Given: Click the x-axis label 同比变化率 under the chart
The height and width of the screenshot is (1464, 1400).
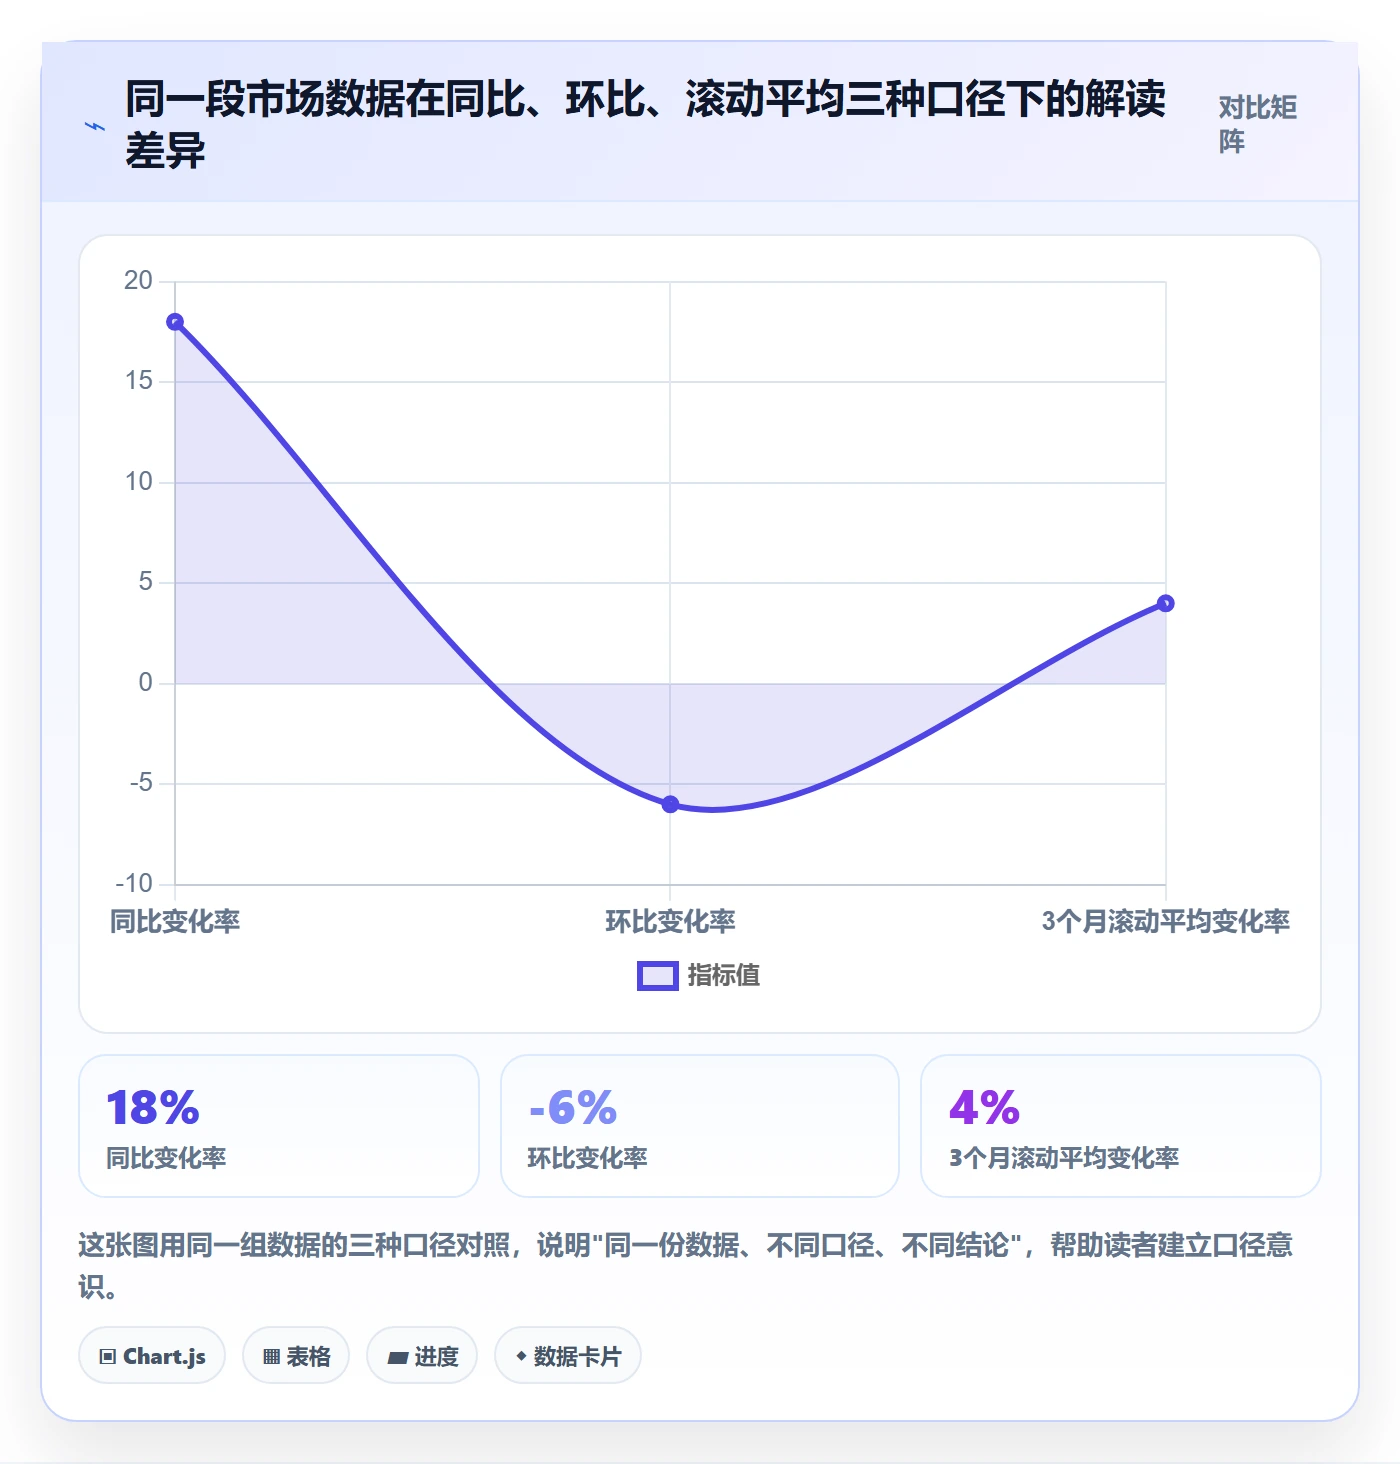Looking at the screenshot, I should tap(175, 921).
